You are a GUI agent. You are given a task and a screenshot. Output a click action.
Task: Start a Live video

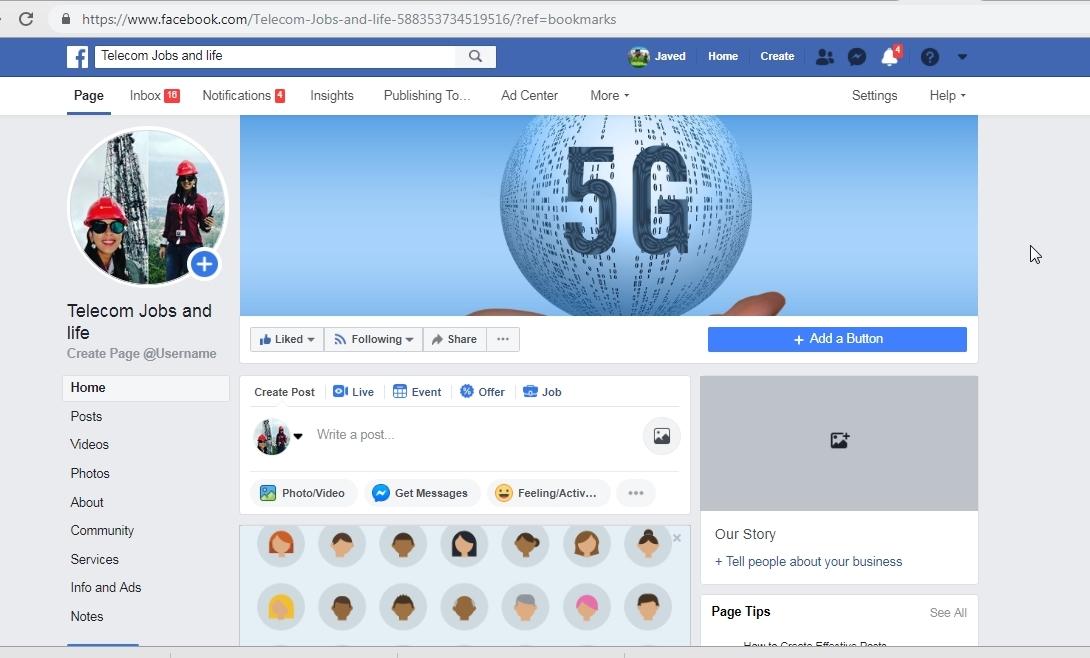tap(353, 392)
